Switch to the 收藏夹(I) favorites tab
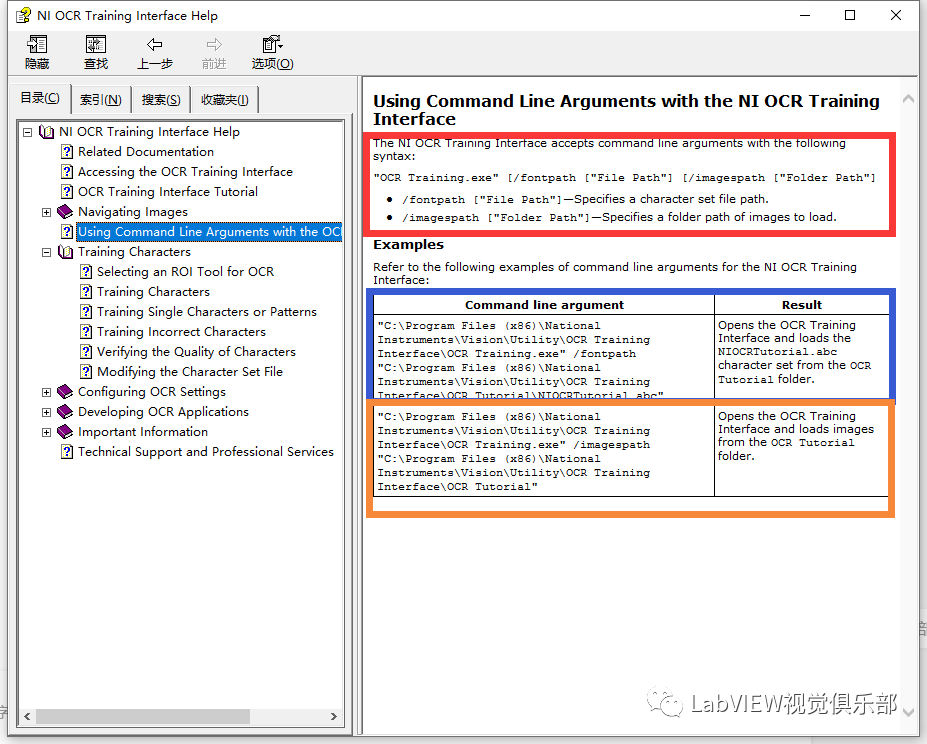 tap(225, 100)
